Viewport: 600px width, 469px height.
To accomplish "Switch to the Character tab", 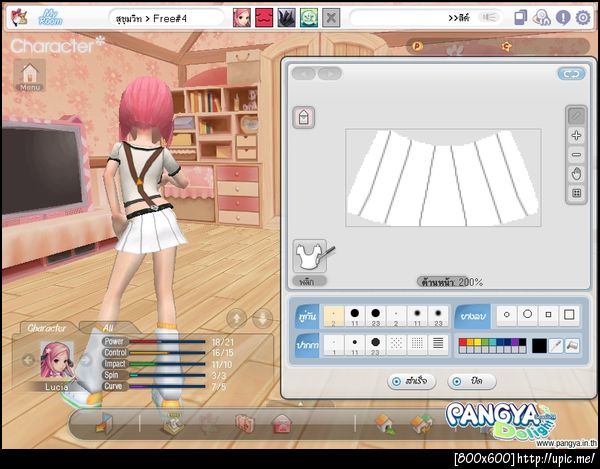I will pyautogui.click(x=47, y=328).
